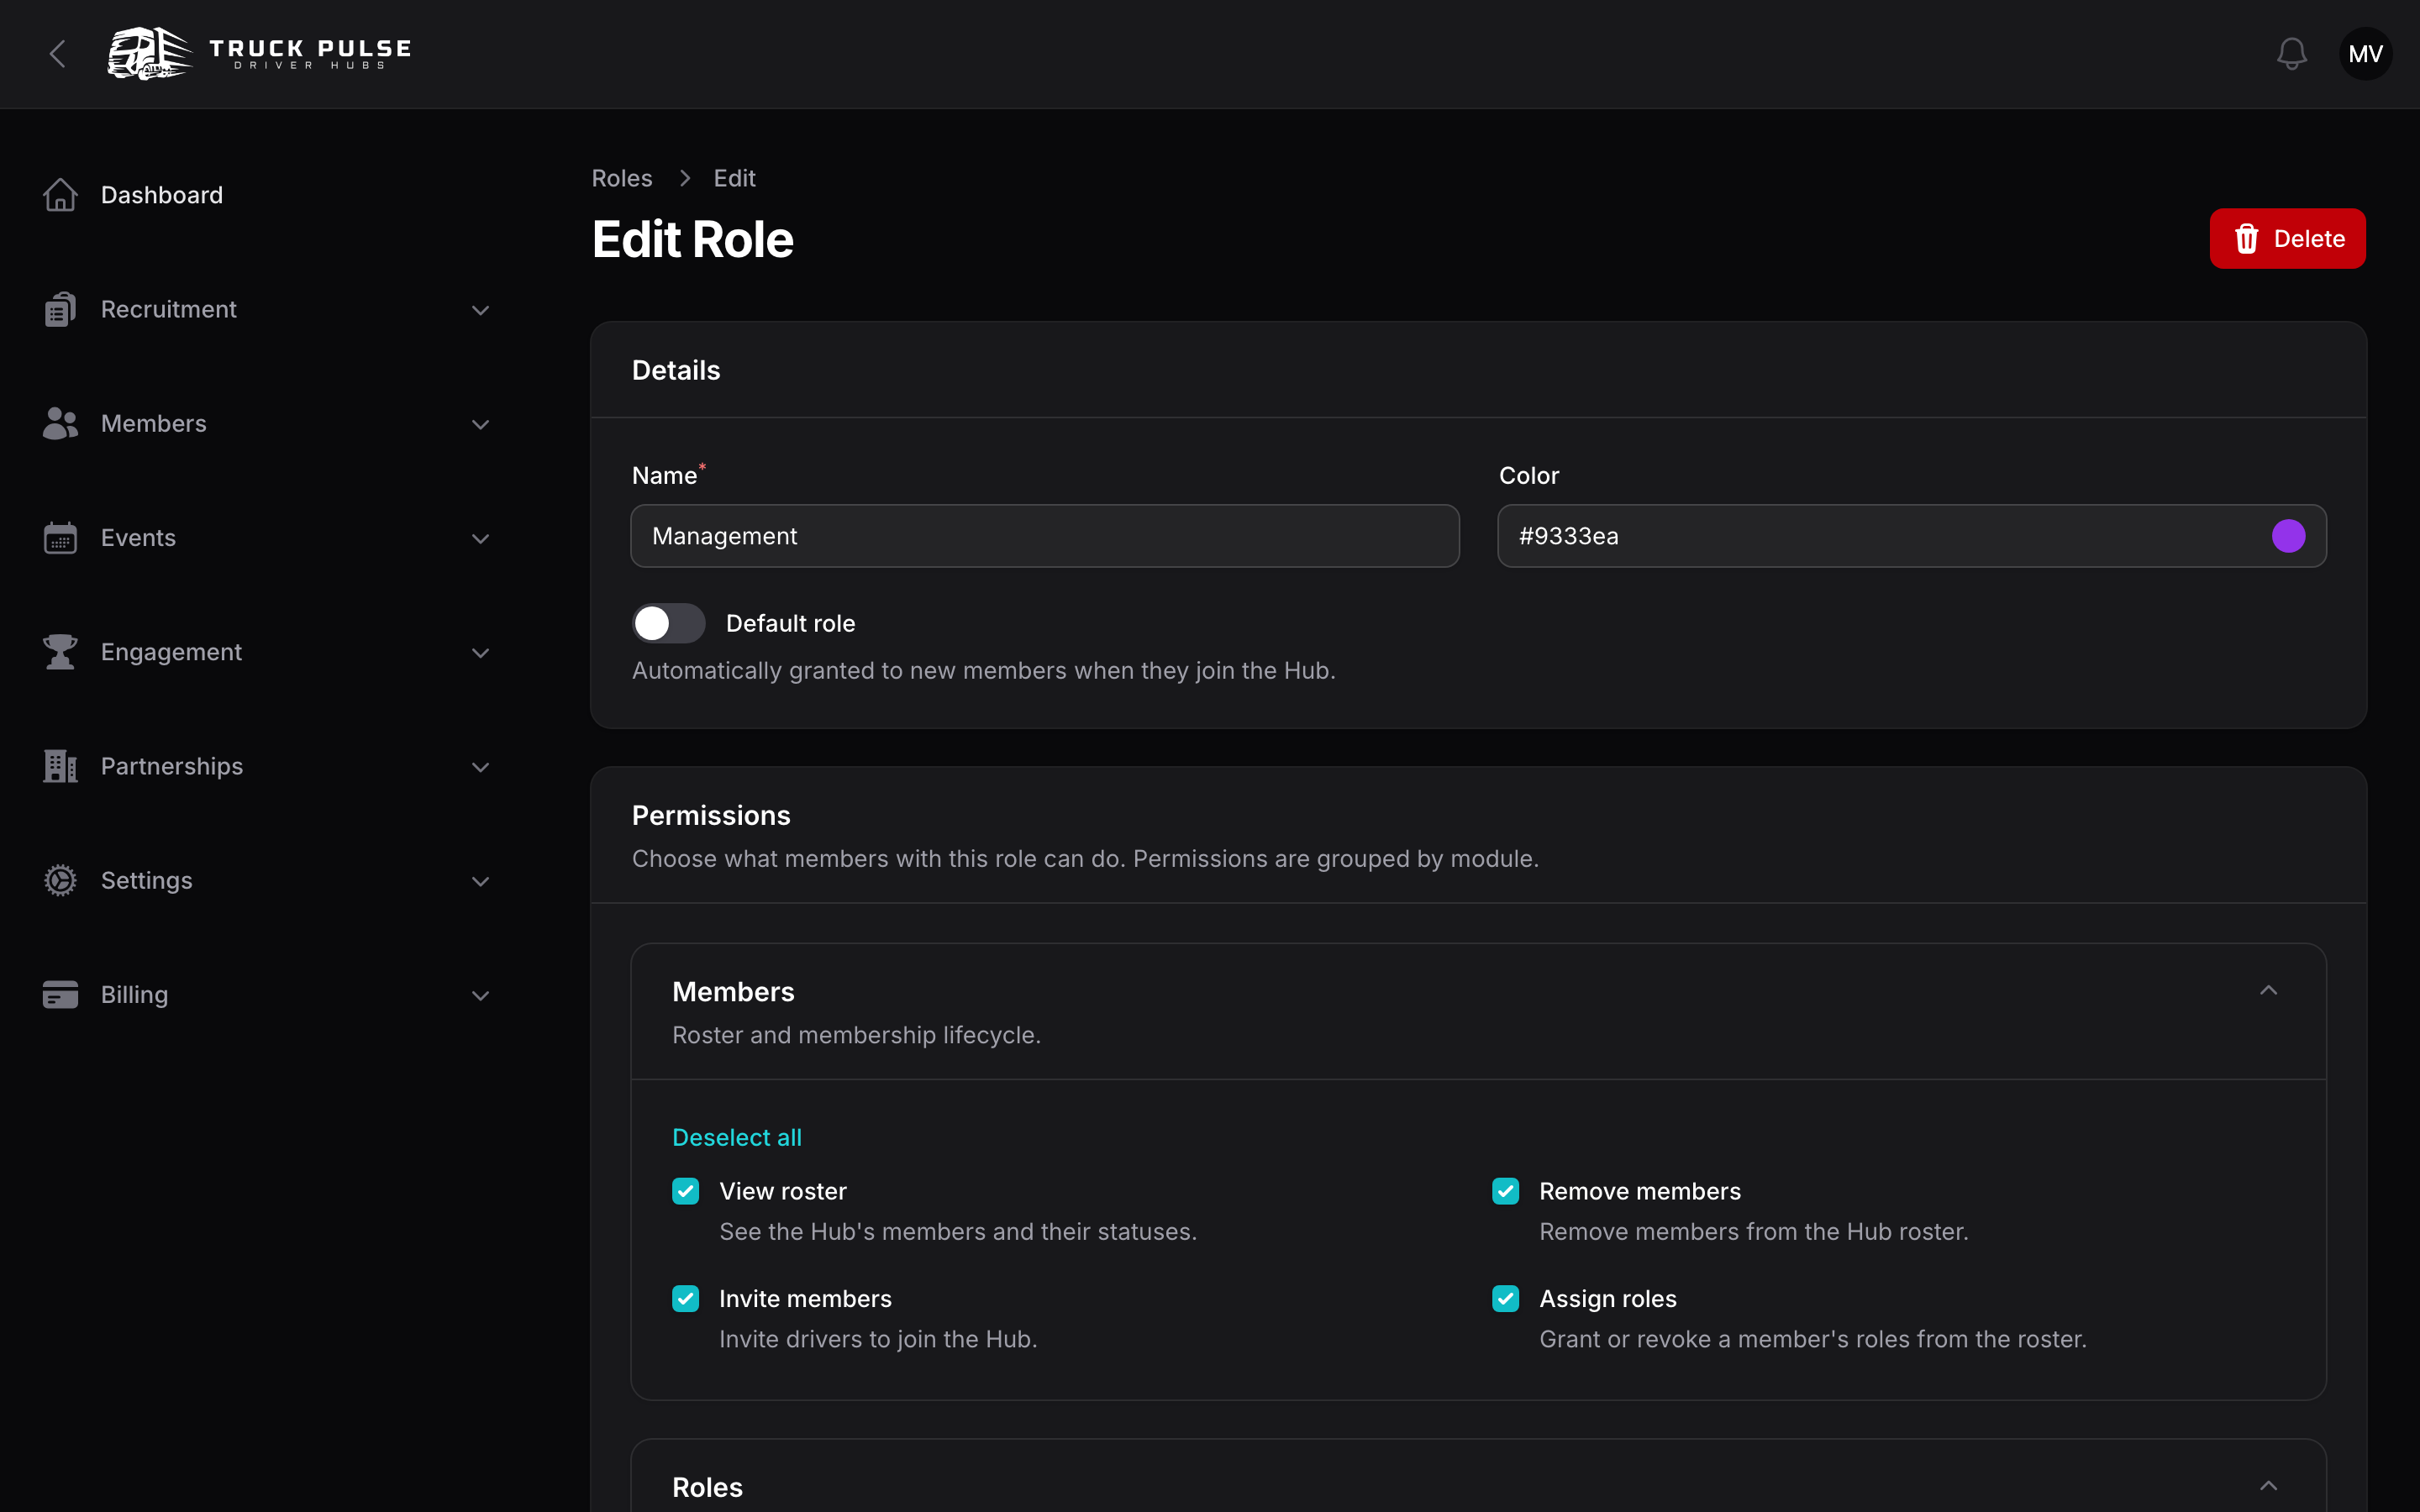The height and width of the screenshot is (1512, 2420).
Task: Click the back arrow in header
Action: click(x=58, y=54)
